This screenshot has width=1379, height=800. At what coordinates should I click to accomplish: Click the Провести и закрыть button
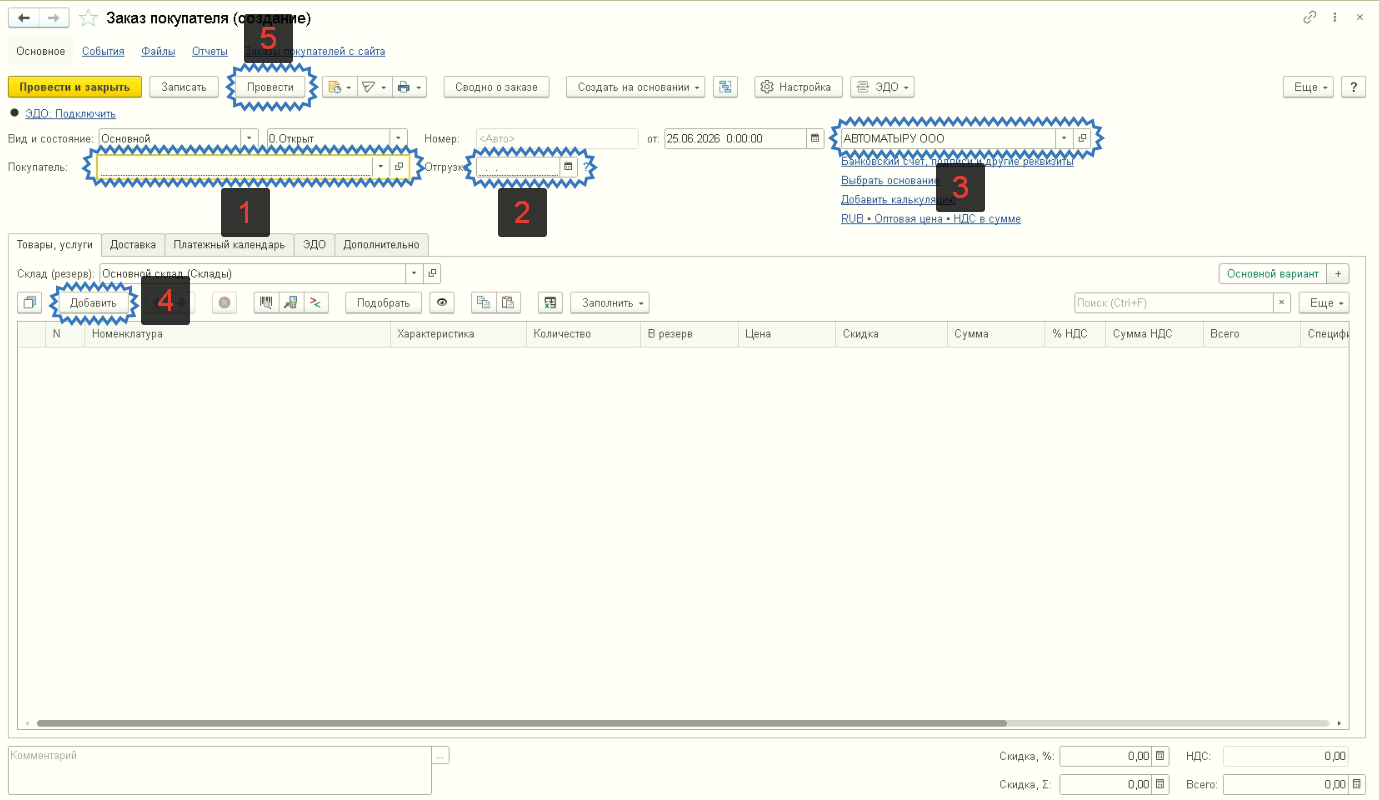coord(75,87)
